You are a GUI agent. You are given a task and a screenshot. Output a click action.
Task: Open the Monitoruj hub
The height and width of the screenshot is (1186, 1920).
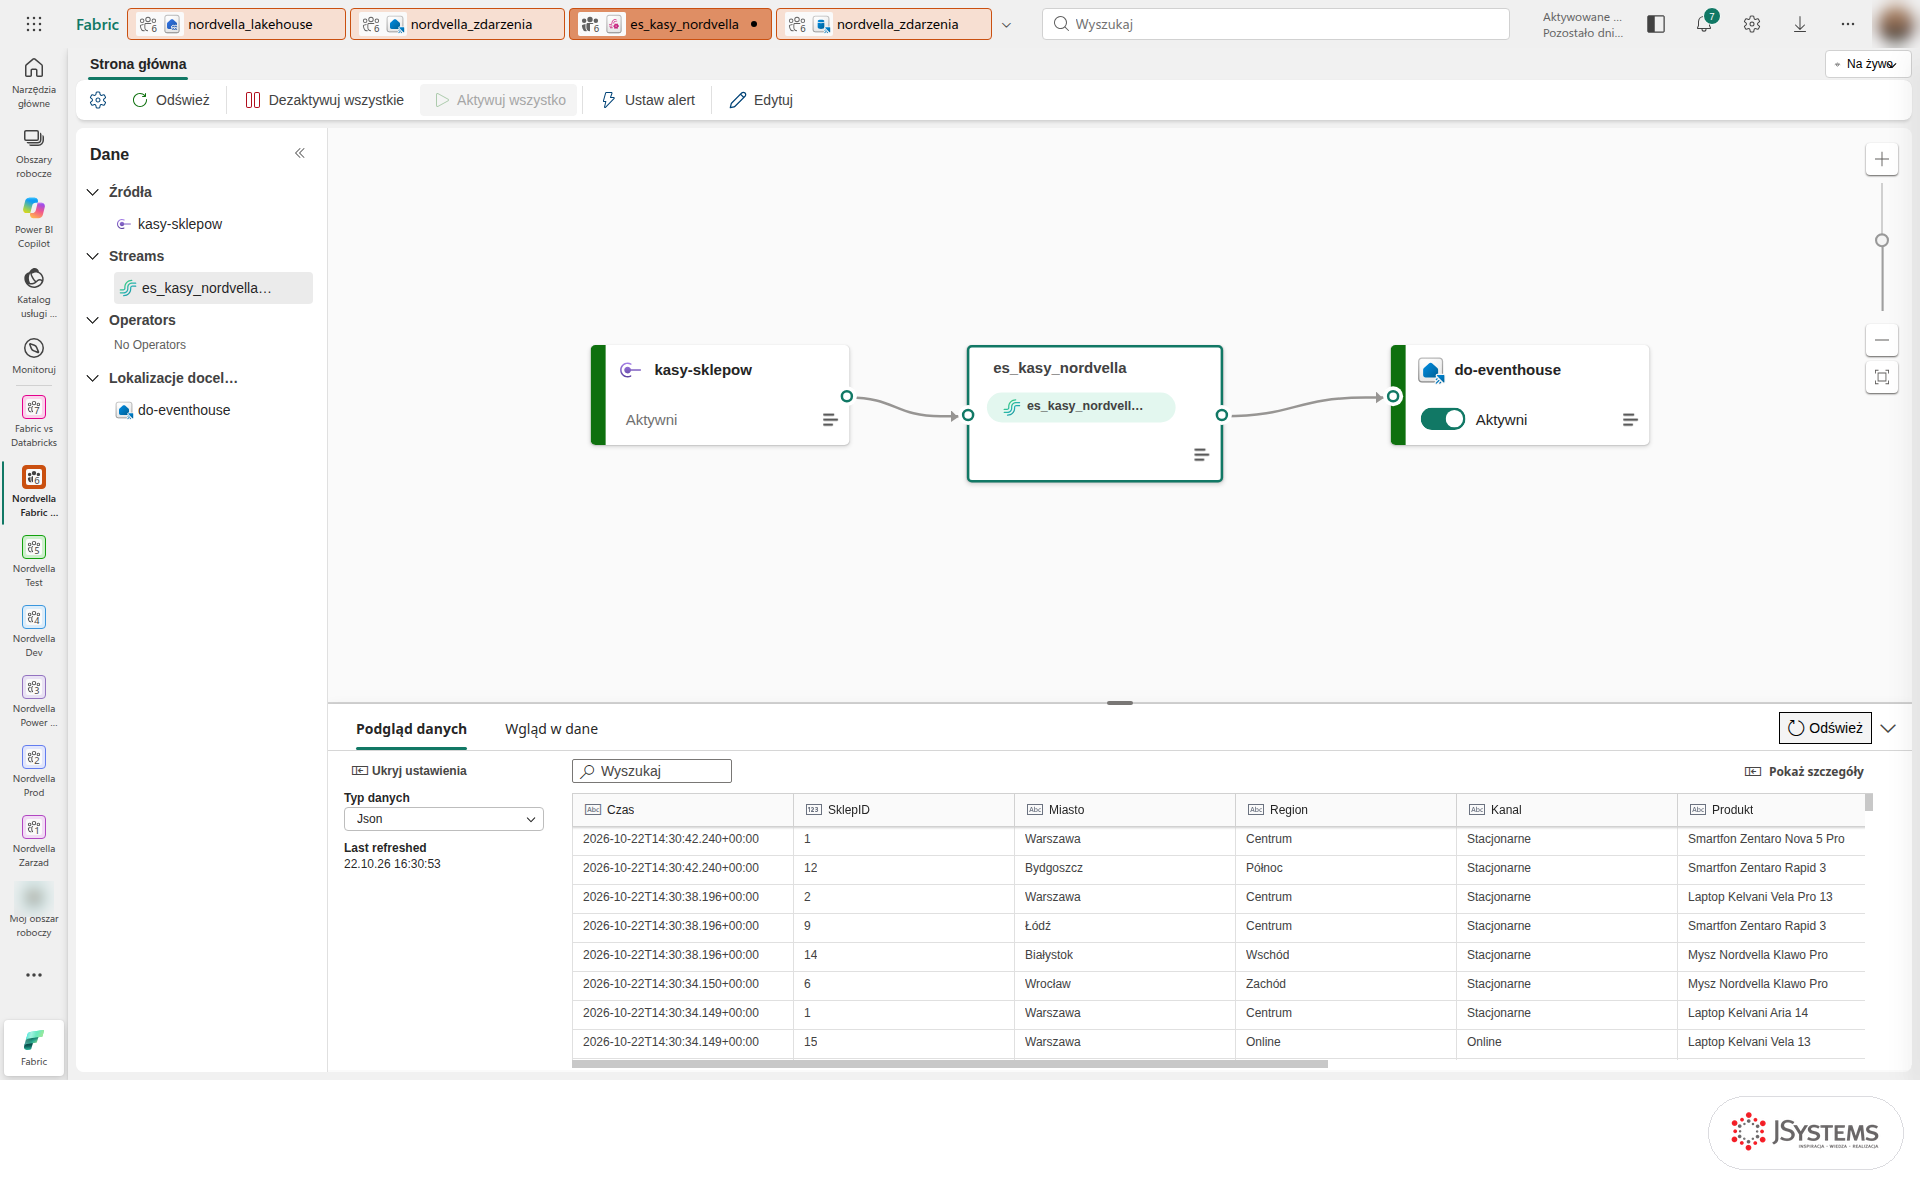point(34,355)
